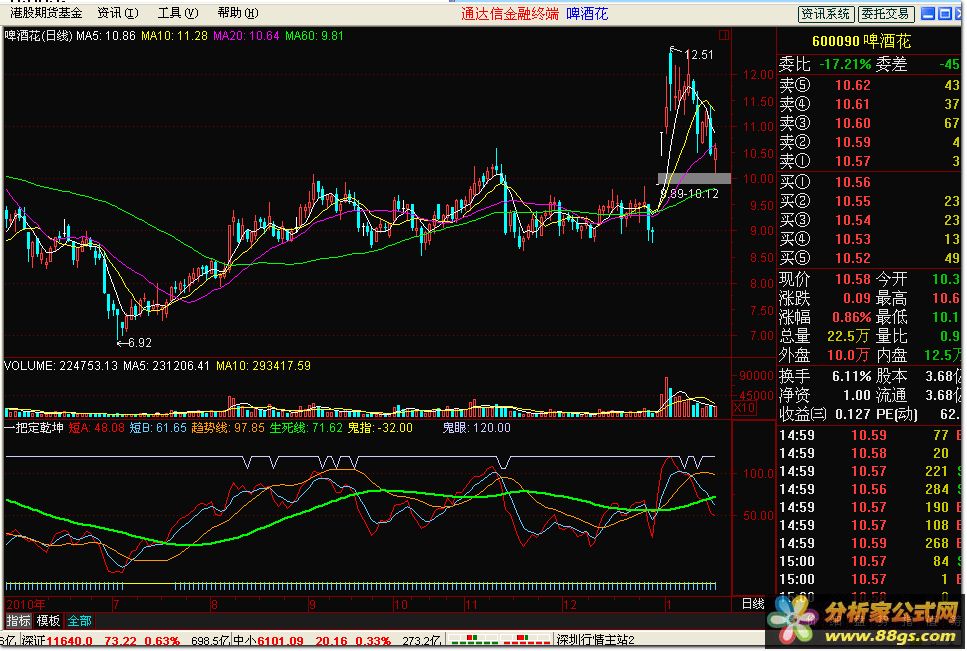967x651 pixels.
Task: Click the 短B: 61.65 value
Action: coord(158,428)
